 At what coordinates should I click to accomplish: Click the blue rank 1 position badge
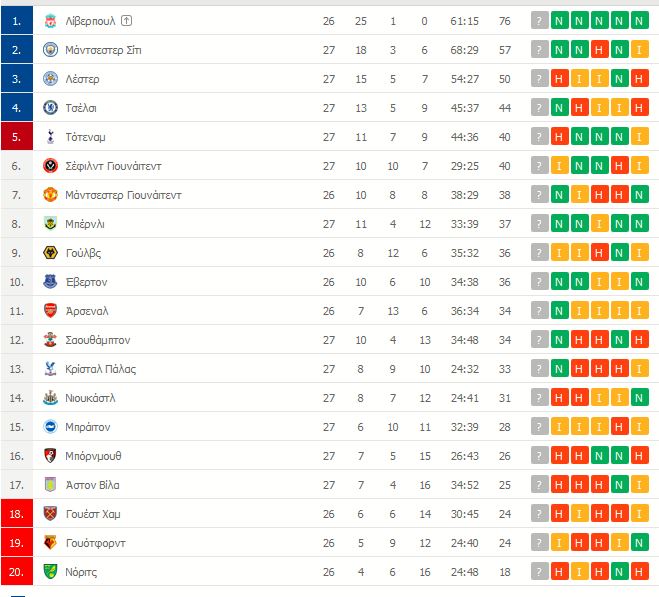[x=17, y=20]
